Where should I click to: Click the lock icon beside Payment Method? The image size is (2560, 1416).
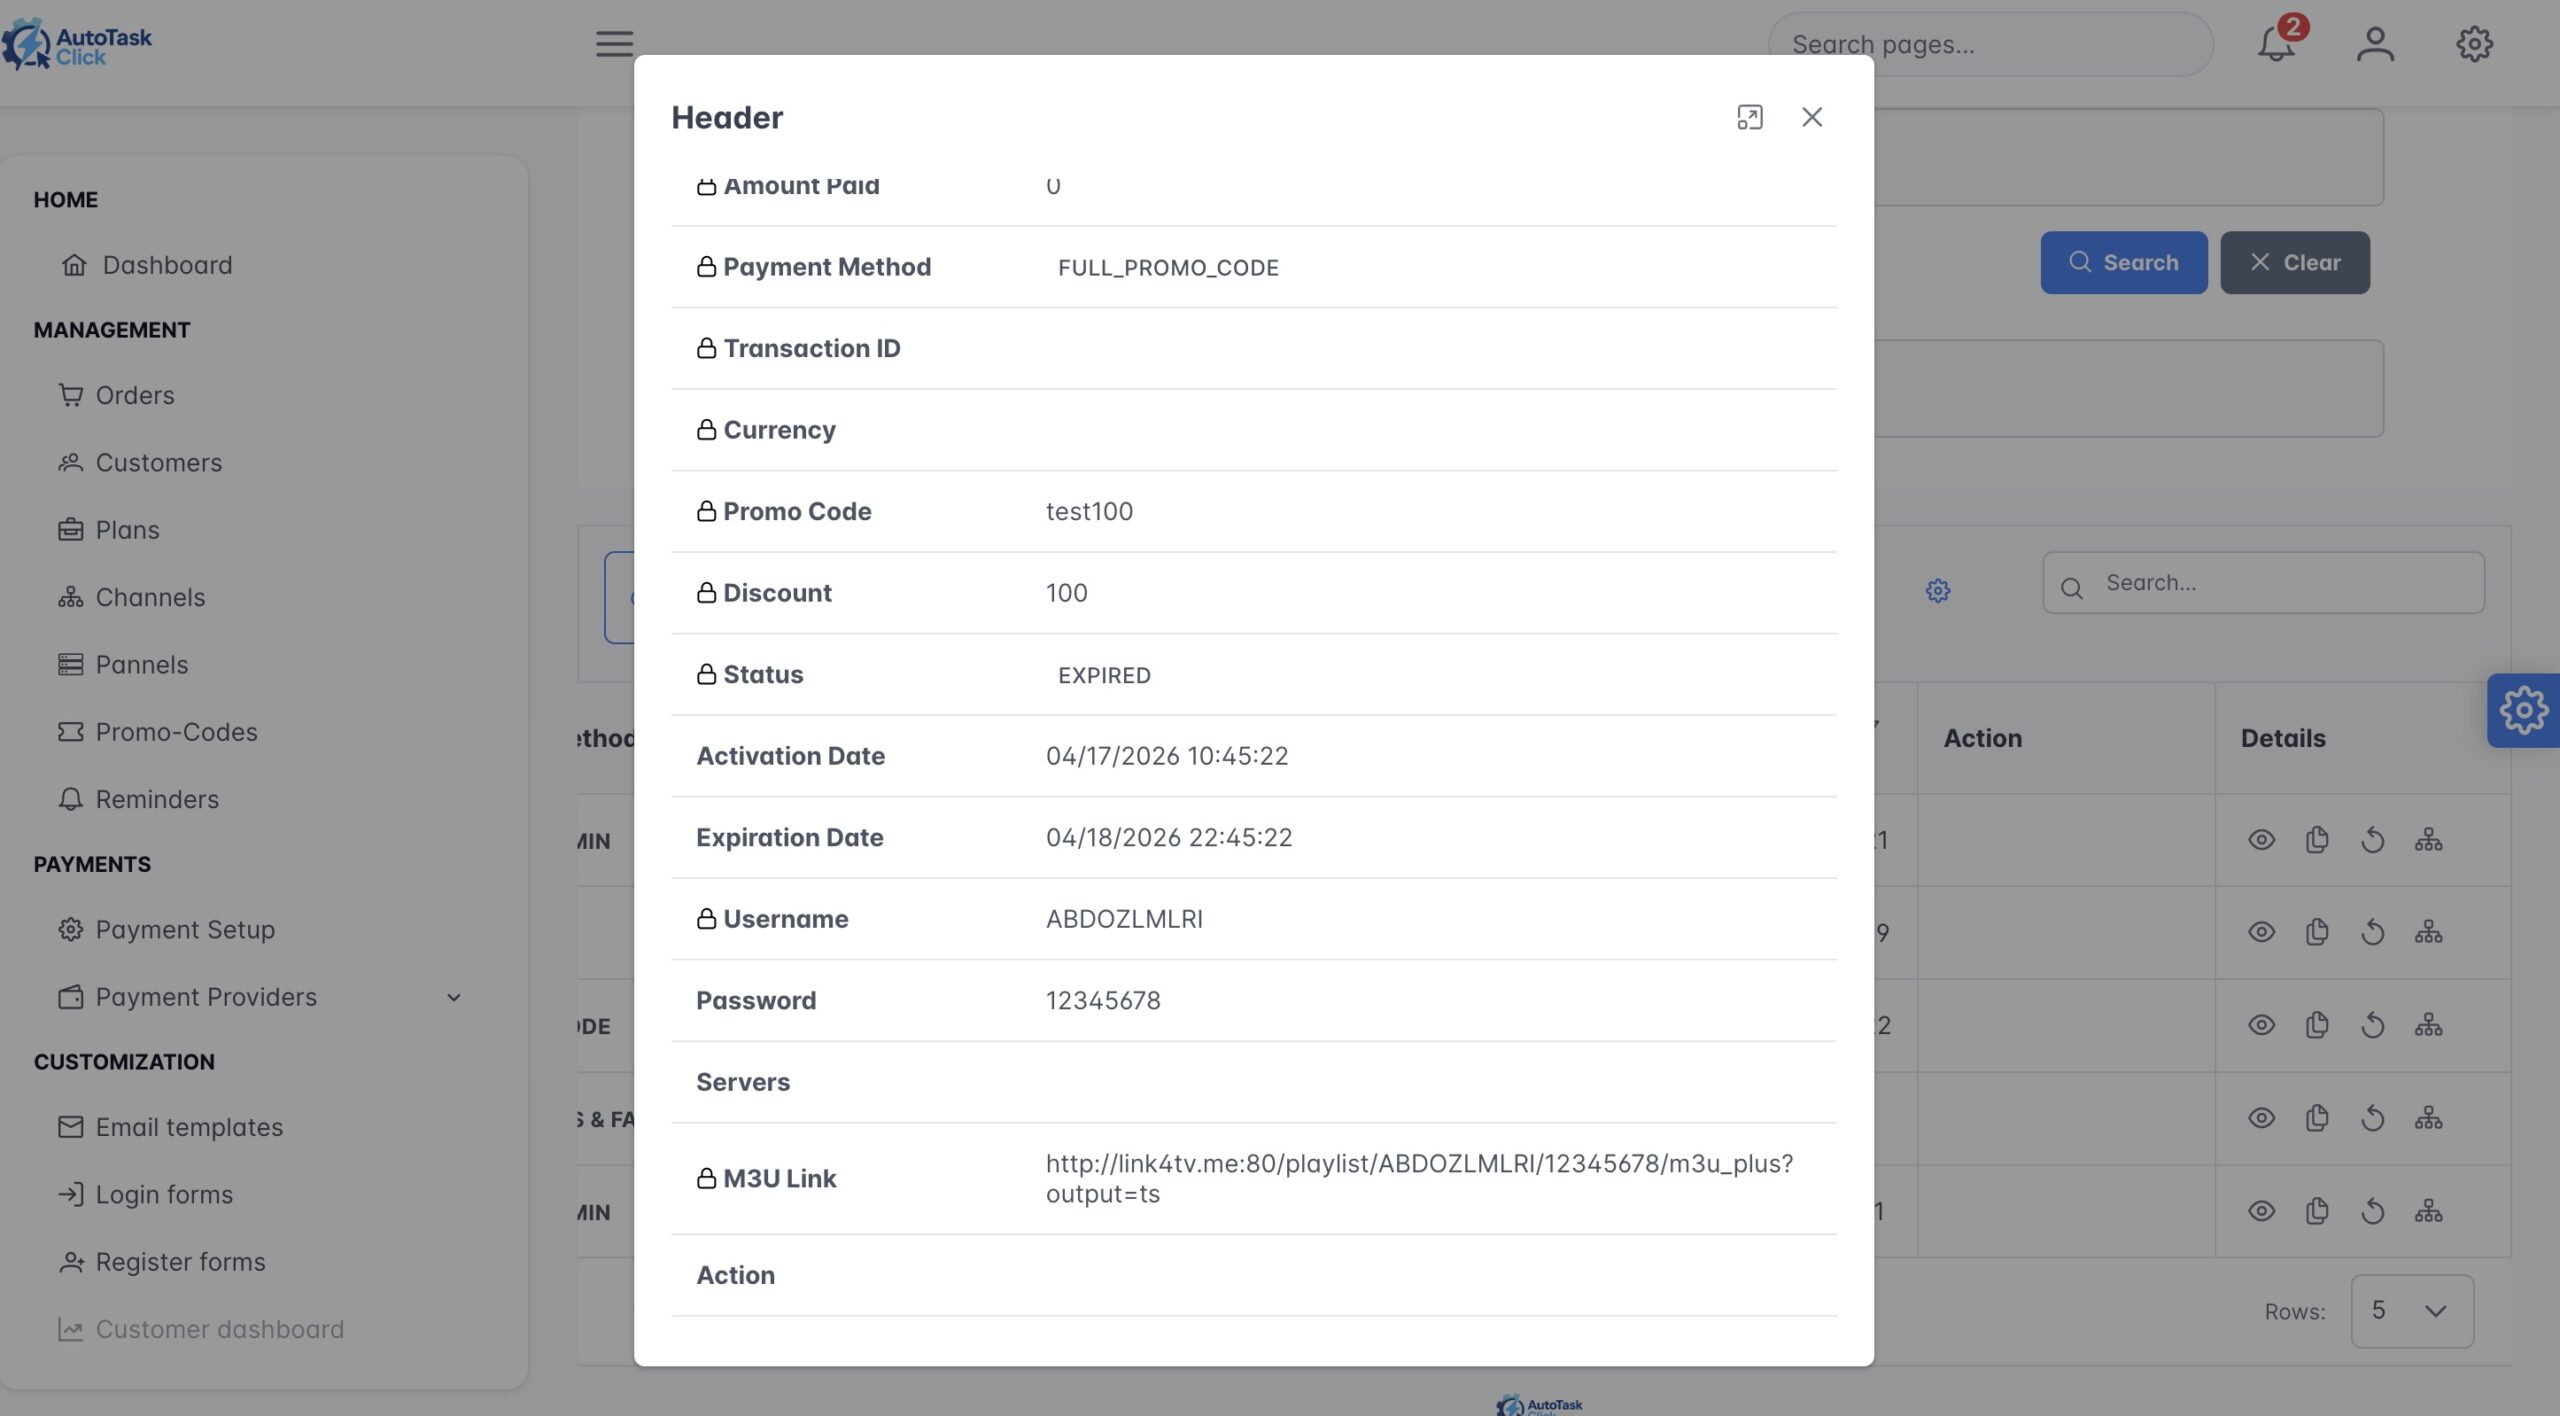706,267
